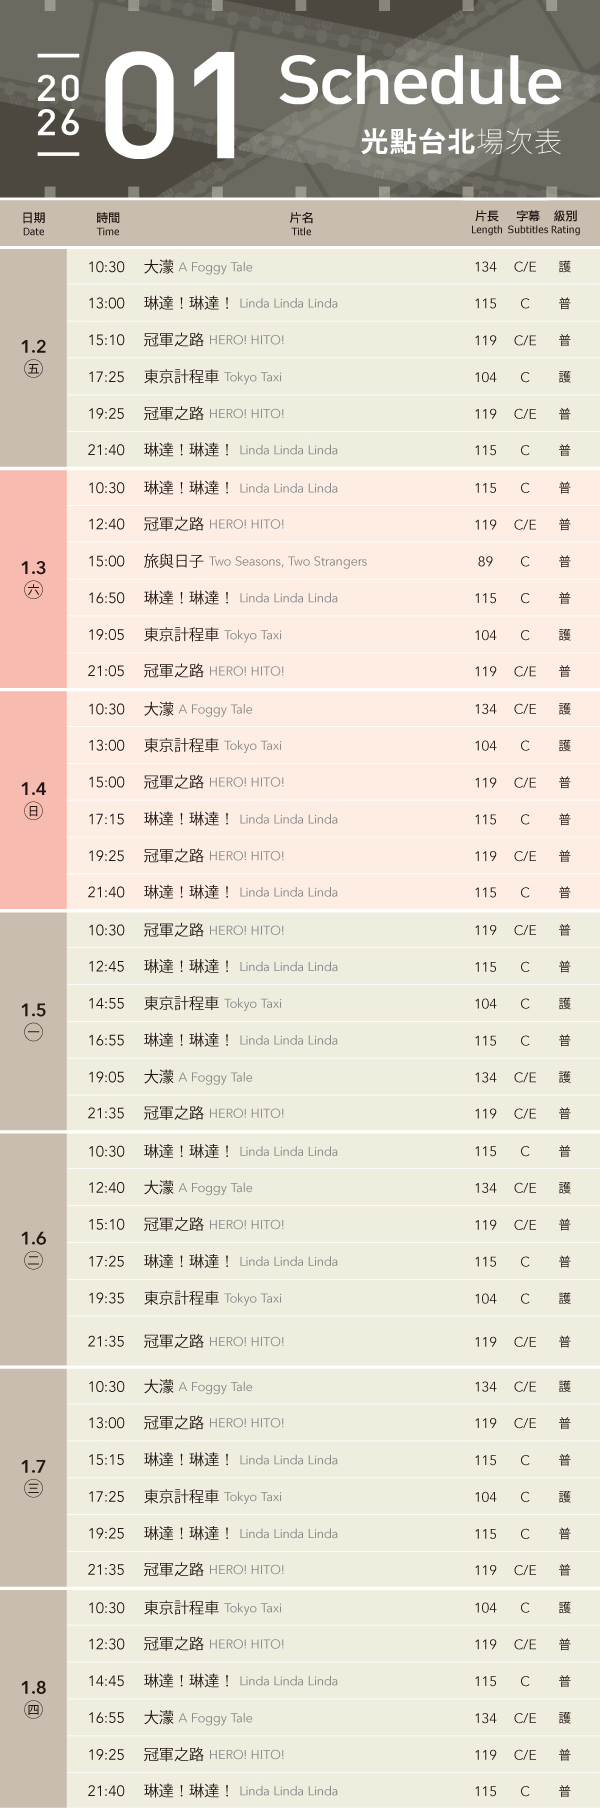The height and width of the screenshot is (1811, 600).
Task: Click the circled 一 symbol under date 1.5
Action: pos(33,1032)
